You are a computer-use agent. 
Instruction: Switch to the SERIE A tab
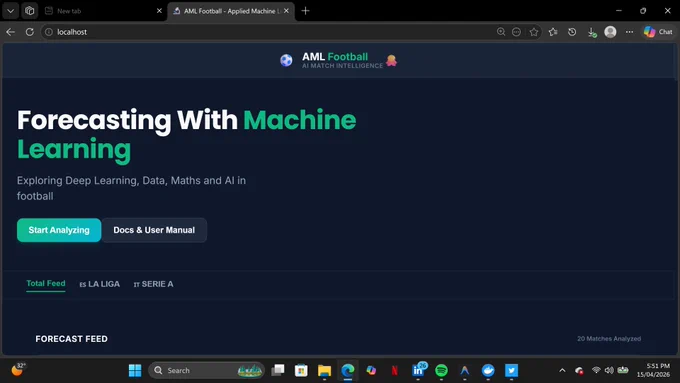[x=153, y=284]
